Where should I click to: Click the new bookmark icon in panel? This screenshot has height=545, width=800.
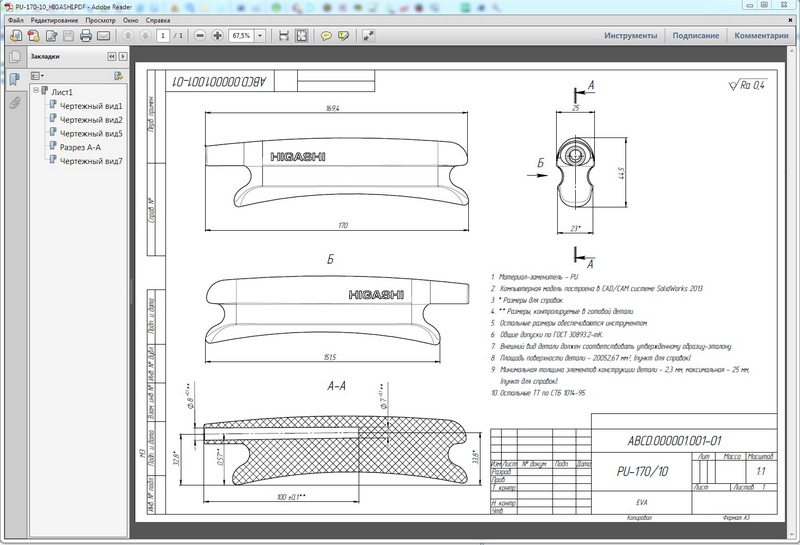pyautogui.click(x=118, y=76)
